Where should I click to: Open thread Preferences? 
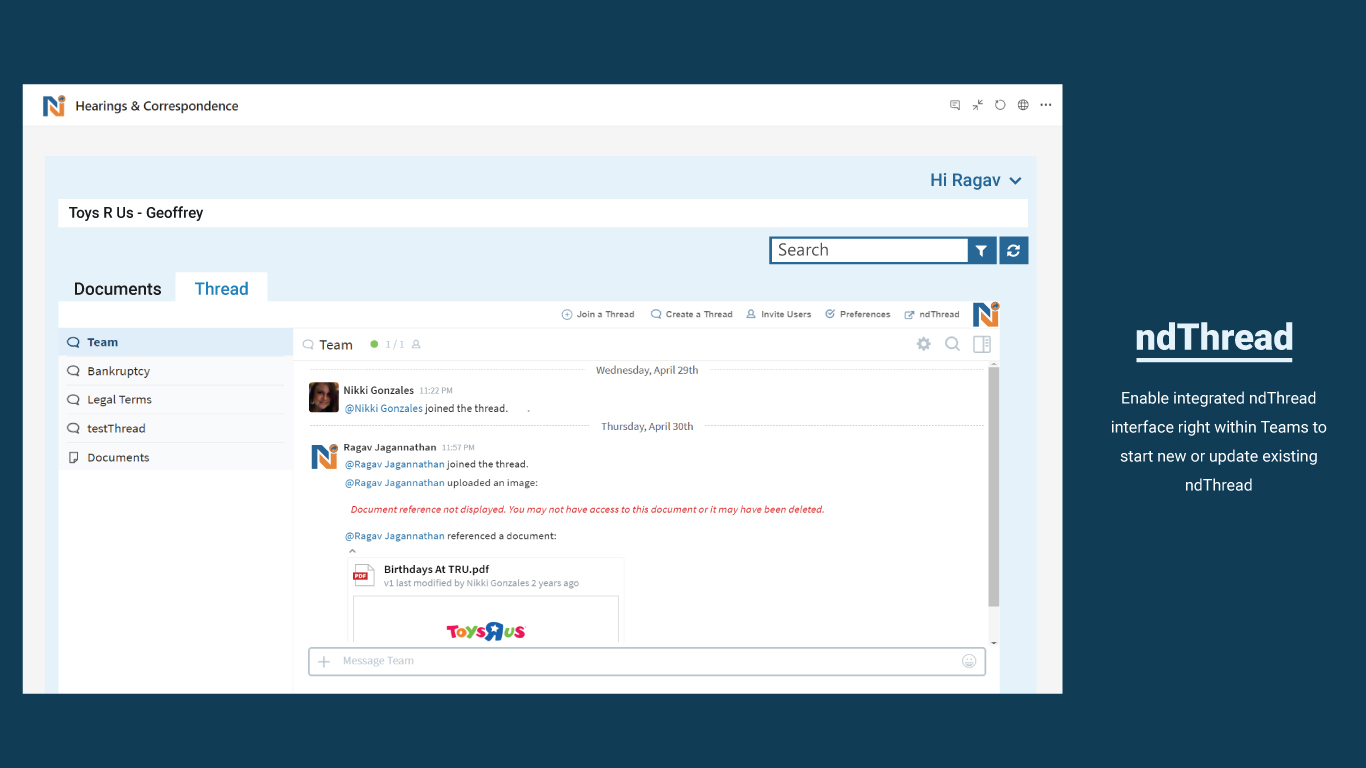858,314
